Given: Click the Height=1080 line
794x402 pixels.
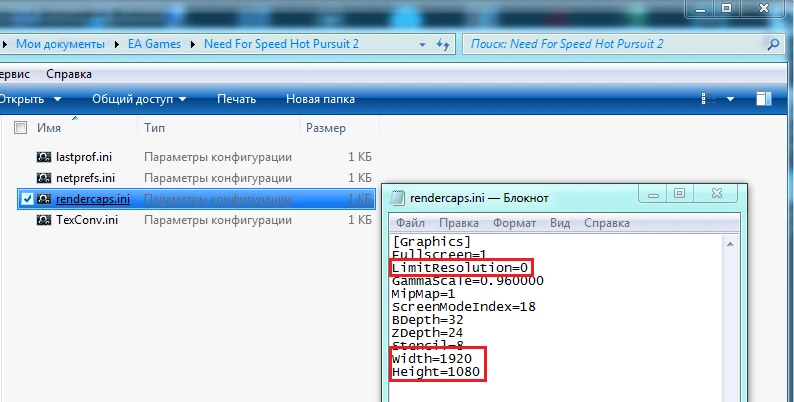Looking at the screenshot, I should coord(435,372).
